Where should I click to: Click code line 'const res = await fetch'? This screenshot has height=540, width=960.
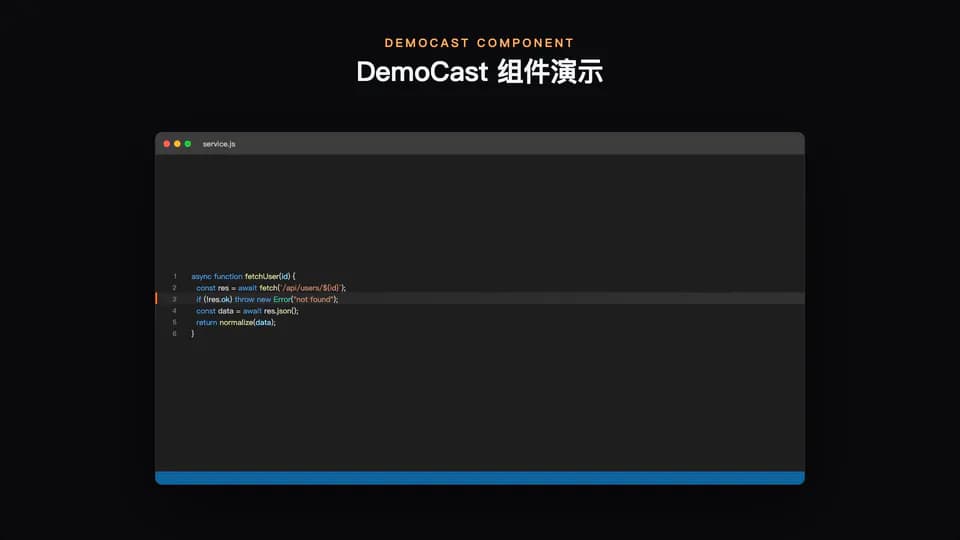point(271,288)
